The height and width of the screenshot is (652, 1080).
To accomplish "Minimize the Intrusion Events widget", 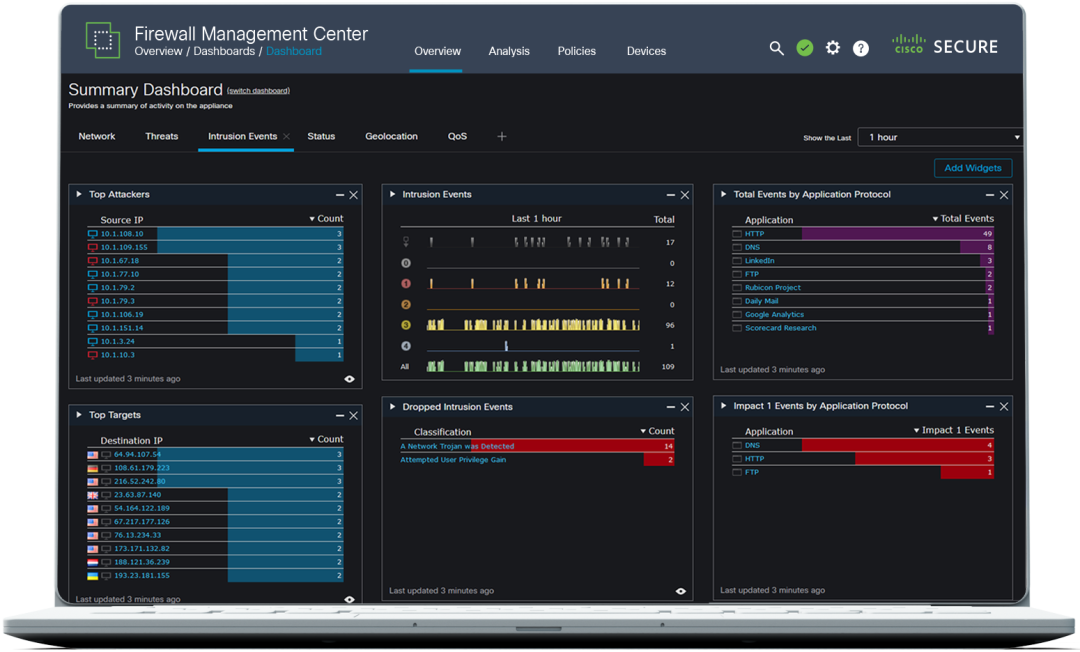I will tap(671, 196).
